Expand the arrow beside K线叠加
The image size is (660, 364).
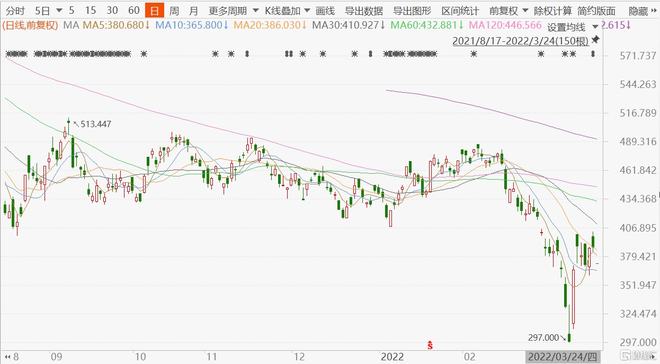click(x=306, y=10)
